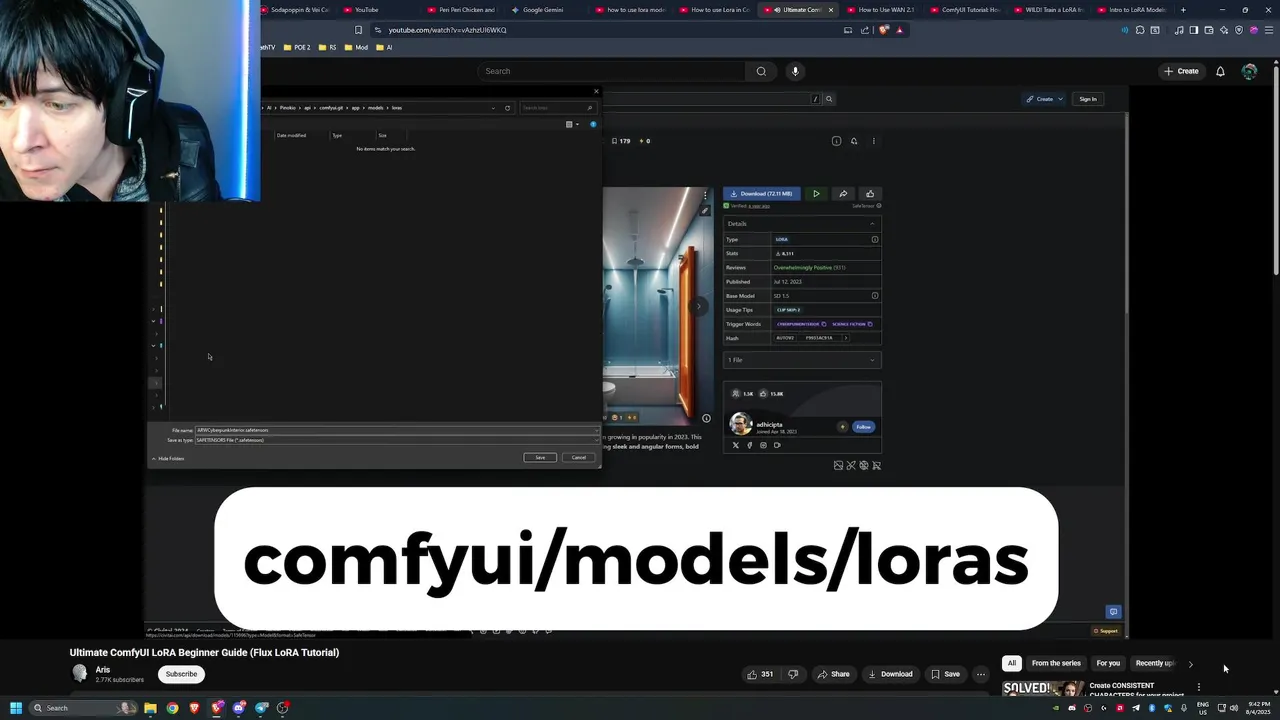This screenshot has height=720, width=1280.
Task: Open the RS bookmarks folder
Action: 328,47
